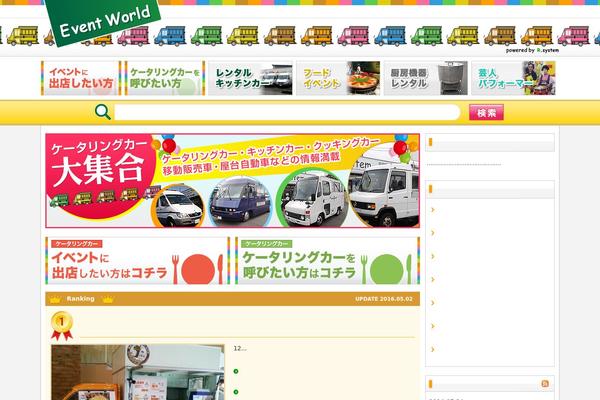This screenshot has height=400, width=600.
Task: Follow the powered by R.system link
Action: coord(532,50)
